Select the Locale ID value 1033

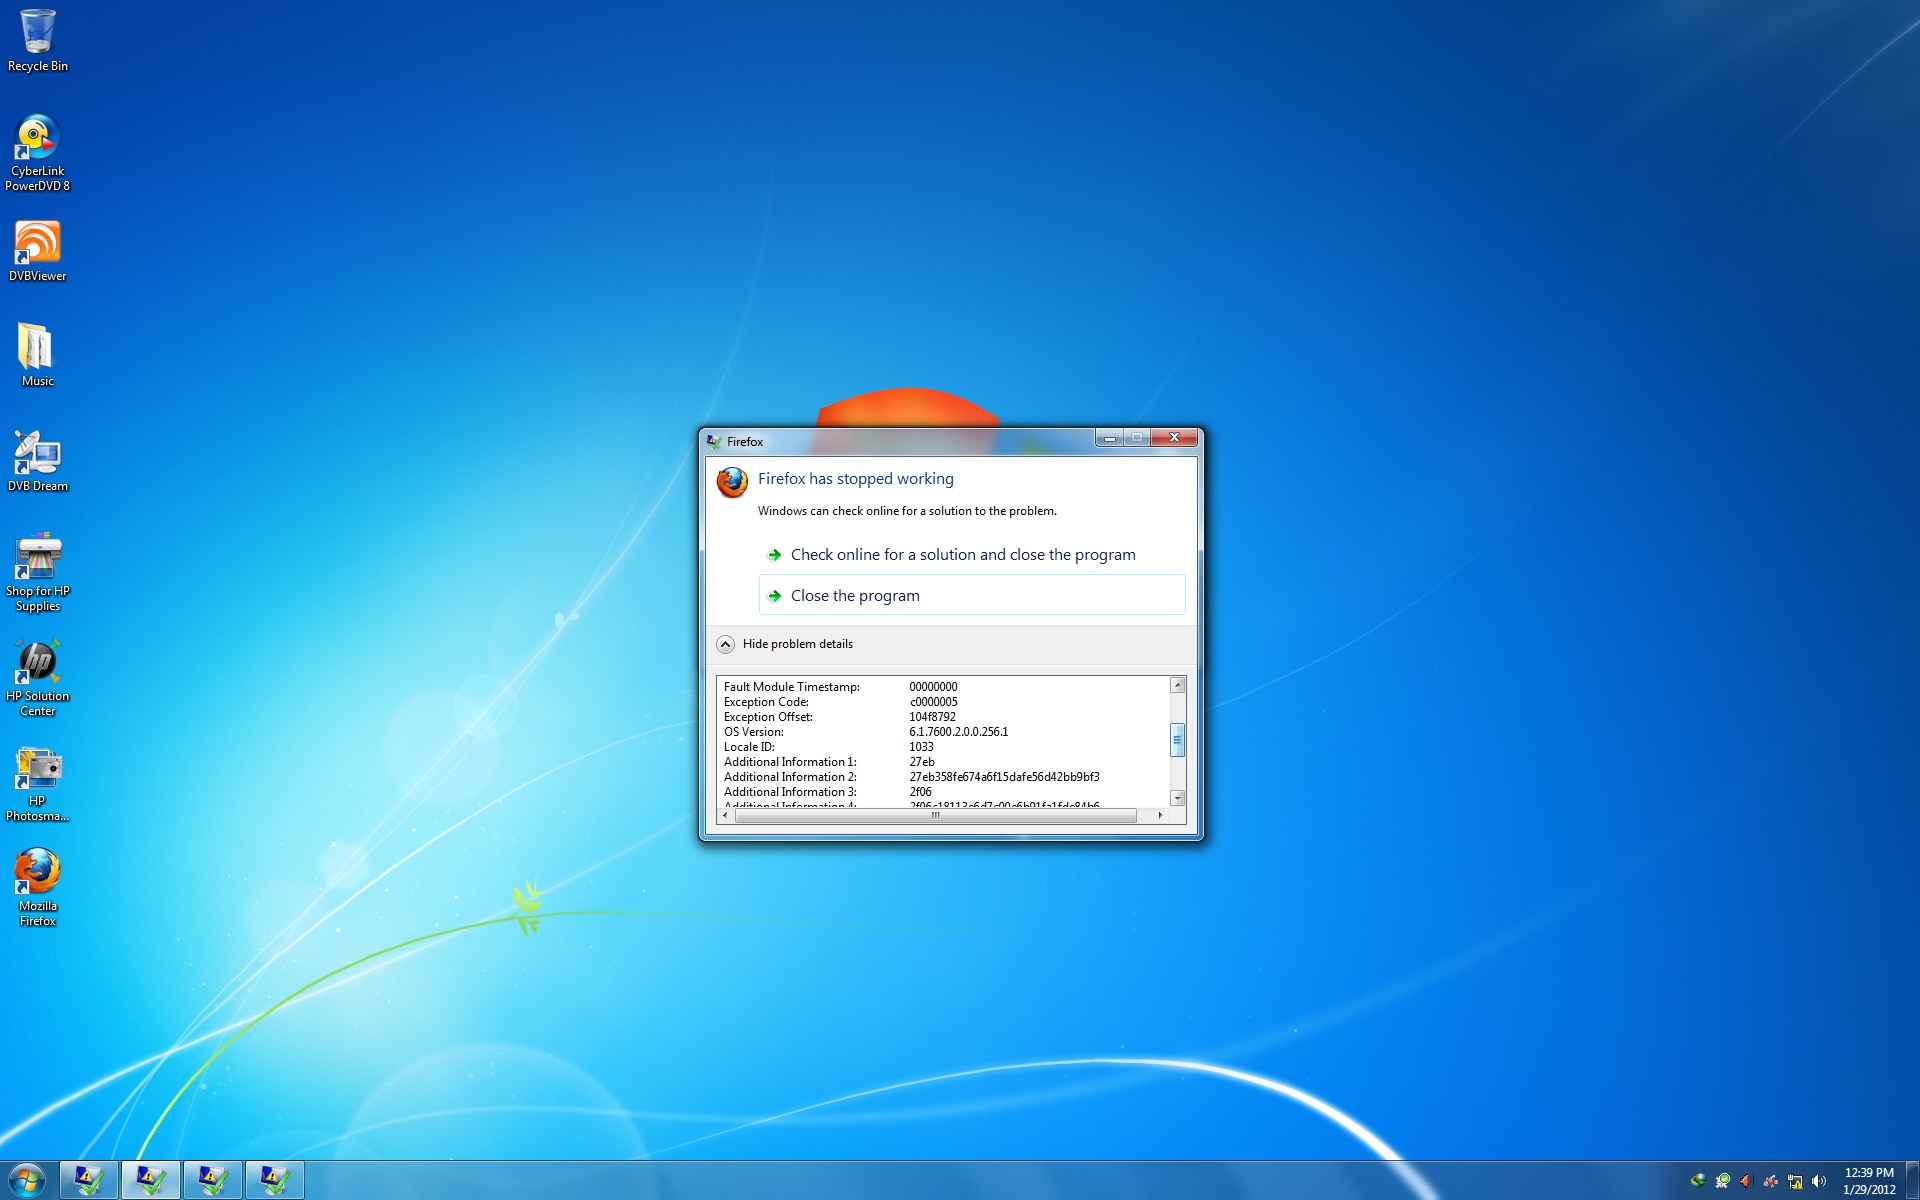921,747
